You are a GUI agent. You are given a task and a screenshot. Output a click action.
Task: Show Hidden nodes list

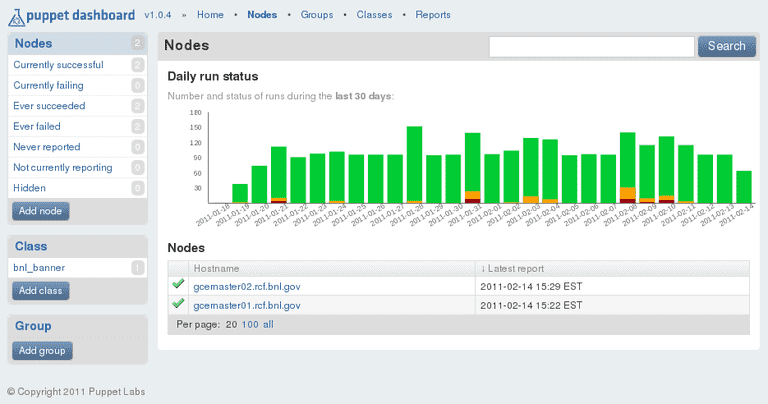tap(29, 188)
